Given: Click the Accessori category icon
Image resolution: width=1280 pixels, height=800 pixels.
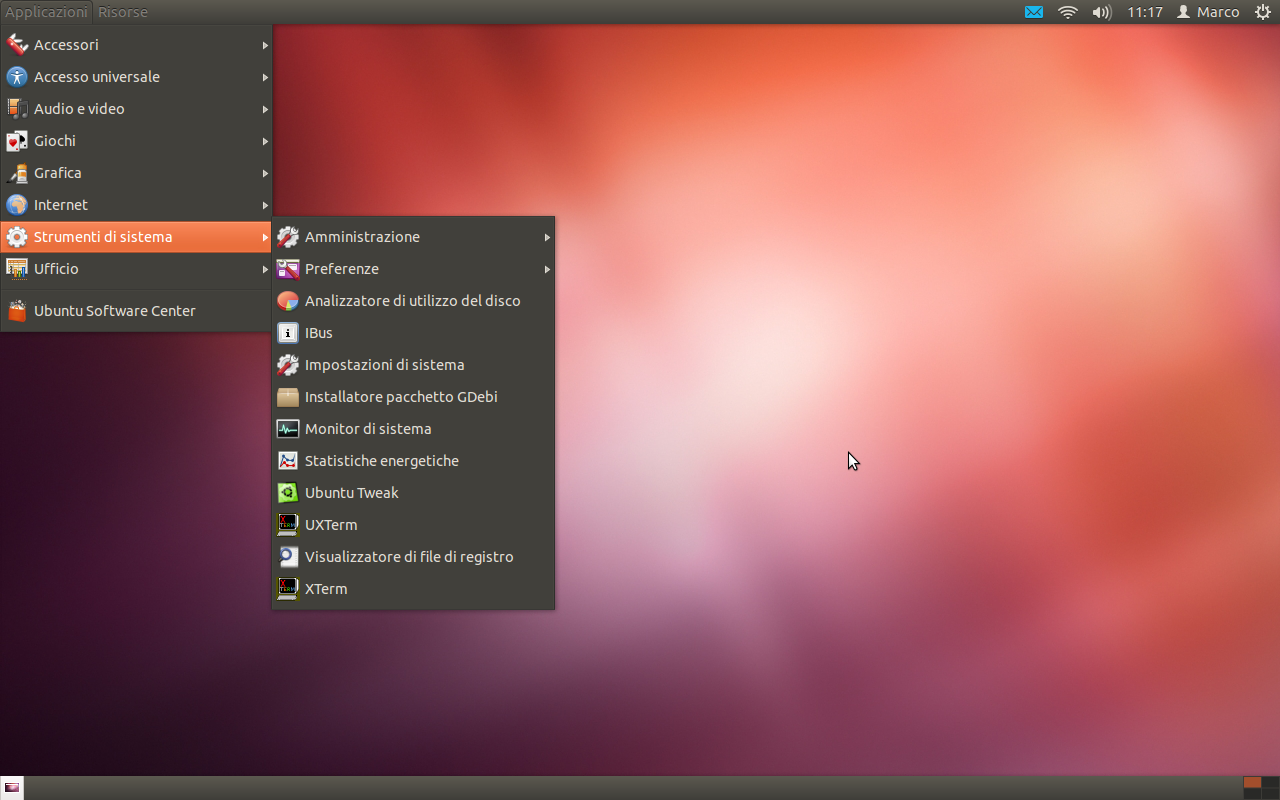Looking at the screenshot, I should point(16,45).
